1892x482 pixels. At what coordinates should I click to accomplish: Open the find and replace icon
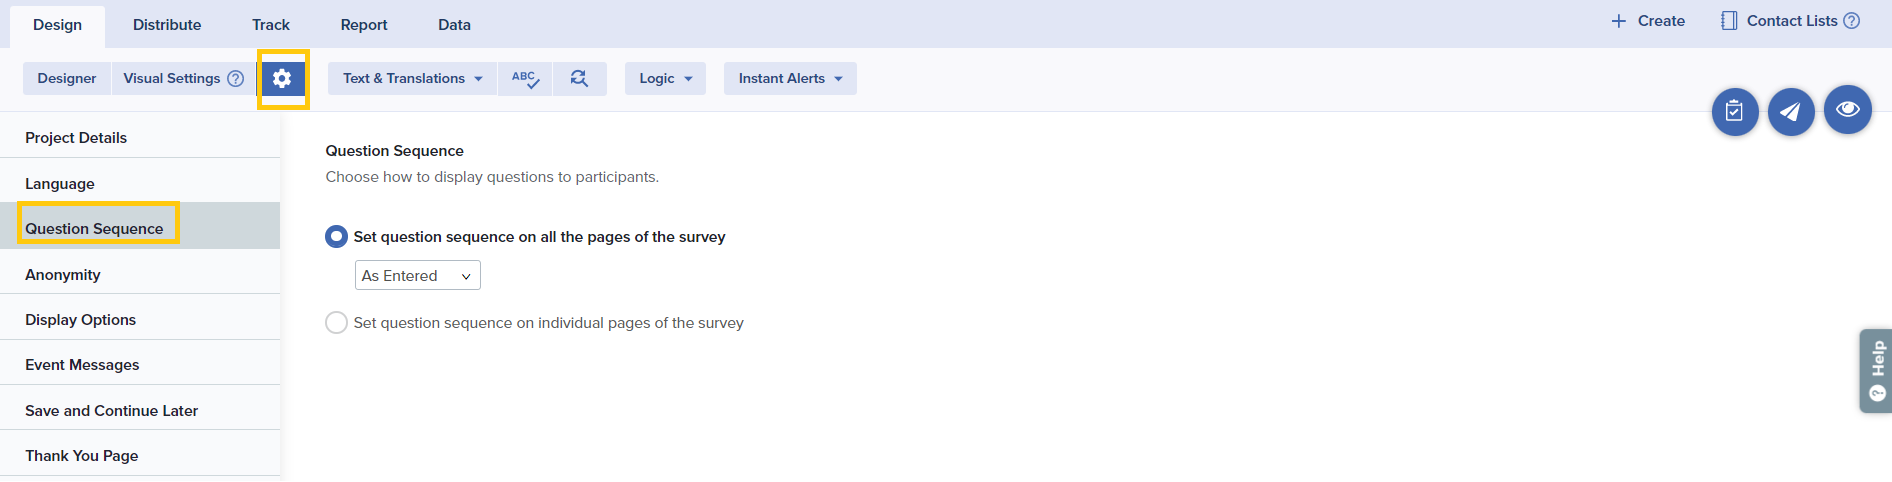click(x=579, y=78)
